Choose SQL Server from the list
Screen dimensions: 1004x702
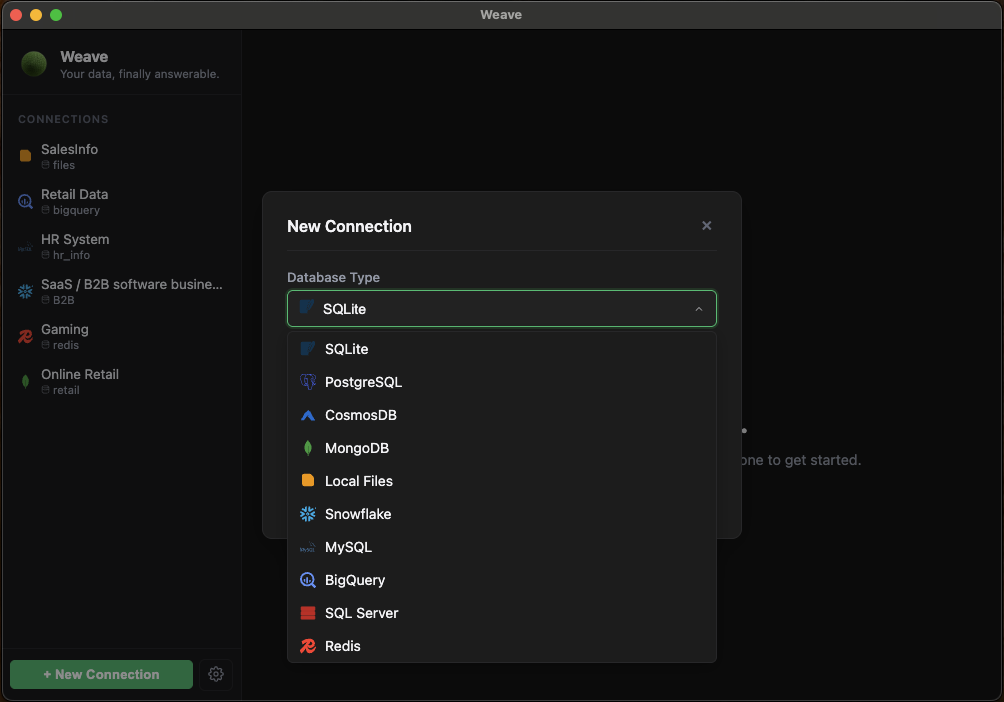tap(502, 613)
